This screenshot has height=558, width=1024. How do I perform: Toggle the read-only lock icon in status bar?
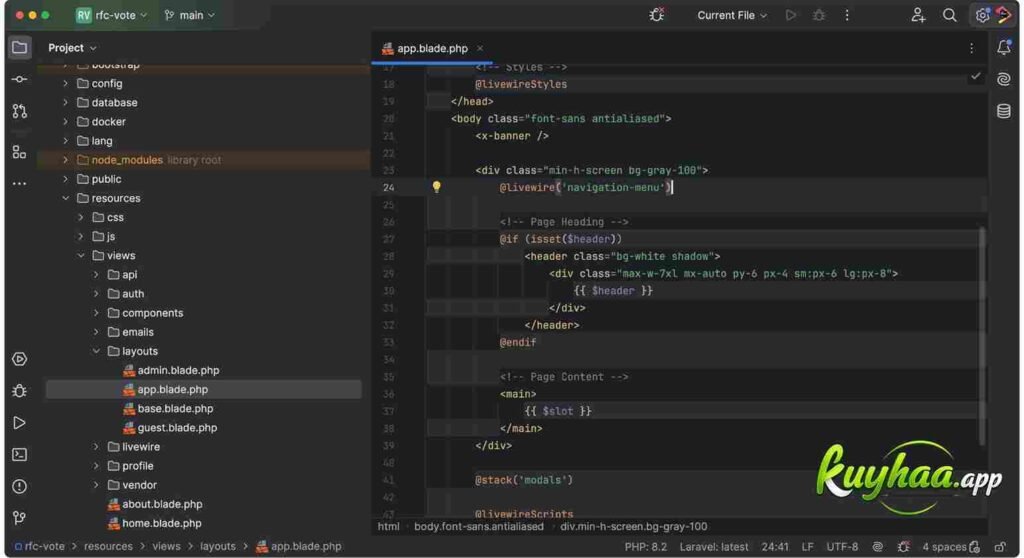tap(1000, 547)
